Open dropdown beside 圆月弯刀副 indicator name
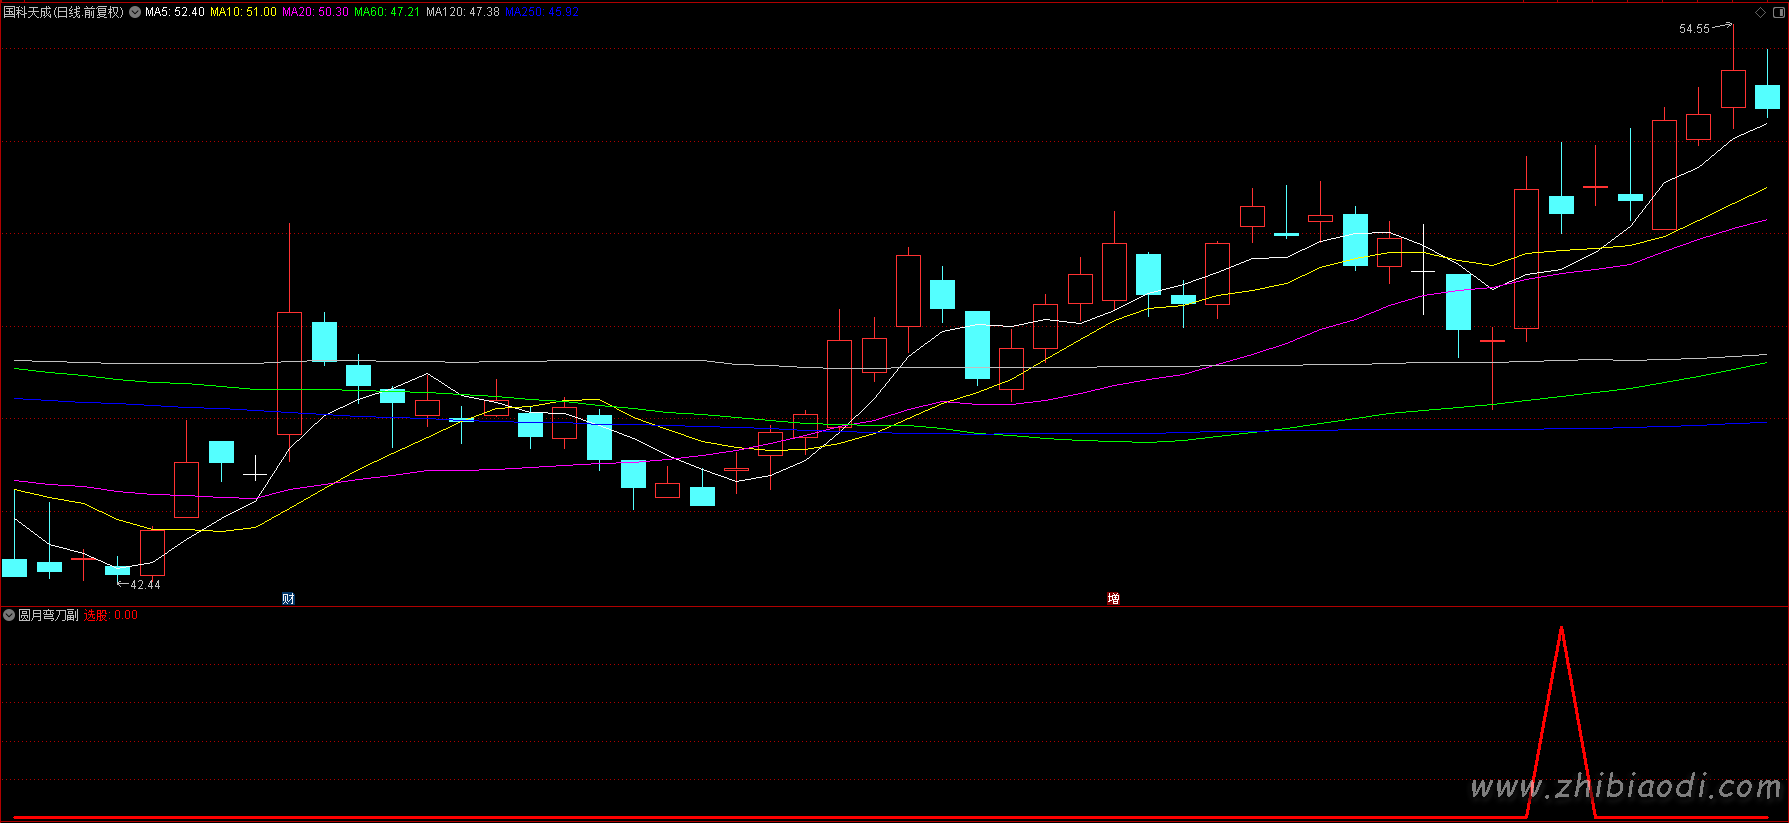 pyautogui.click(x=9, y=615)
